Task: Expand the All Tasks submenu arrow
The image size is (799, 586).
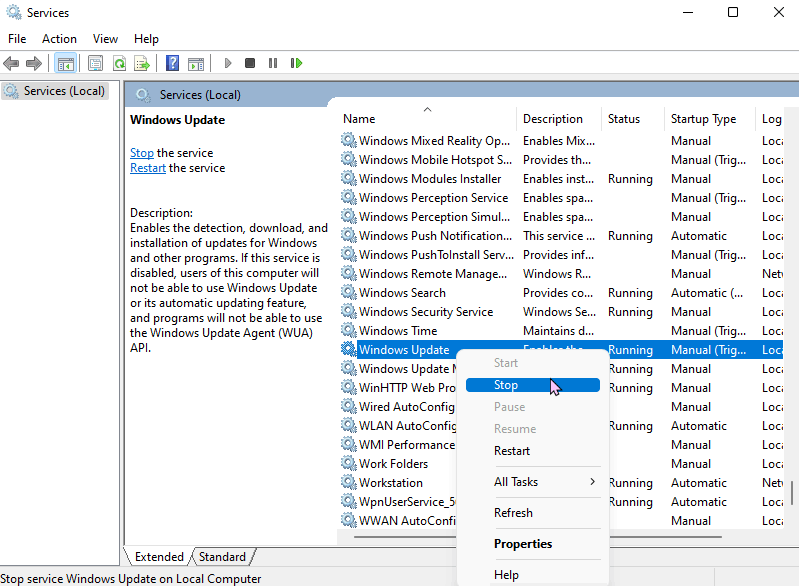Action: tap(592, 482)
